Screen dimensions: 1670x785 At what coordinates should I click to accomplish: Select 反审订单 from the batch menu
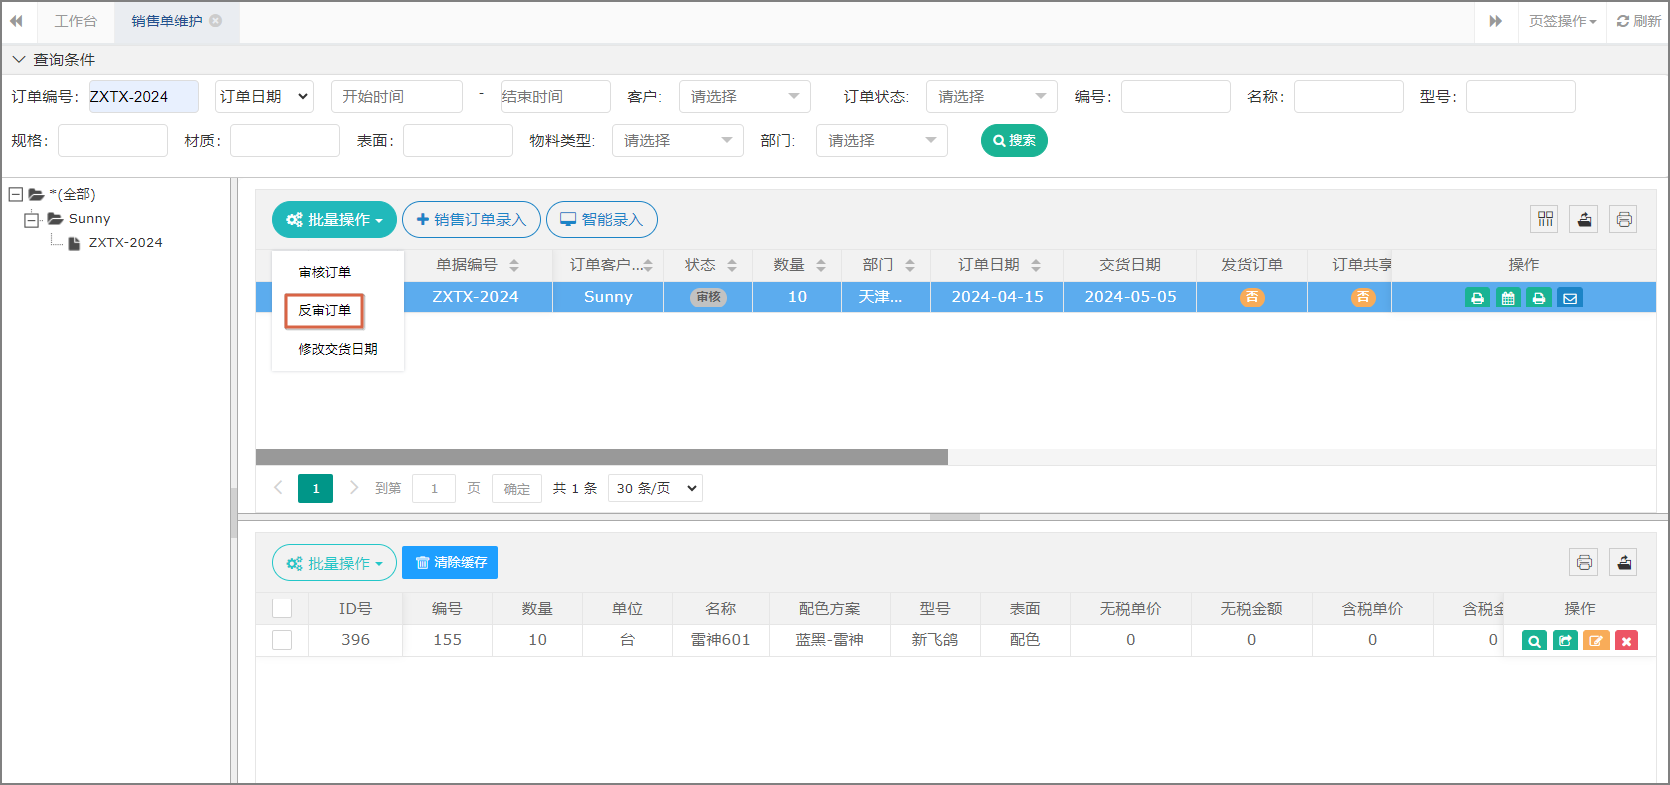coord(324,311)
